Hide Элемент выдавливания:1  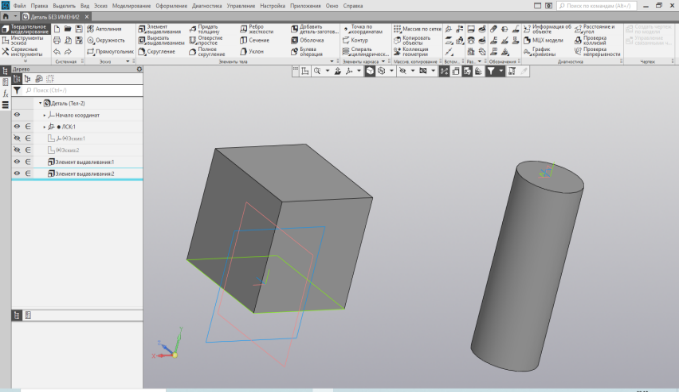[x=17, y=162]
